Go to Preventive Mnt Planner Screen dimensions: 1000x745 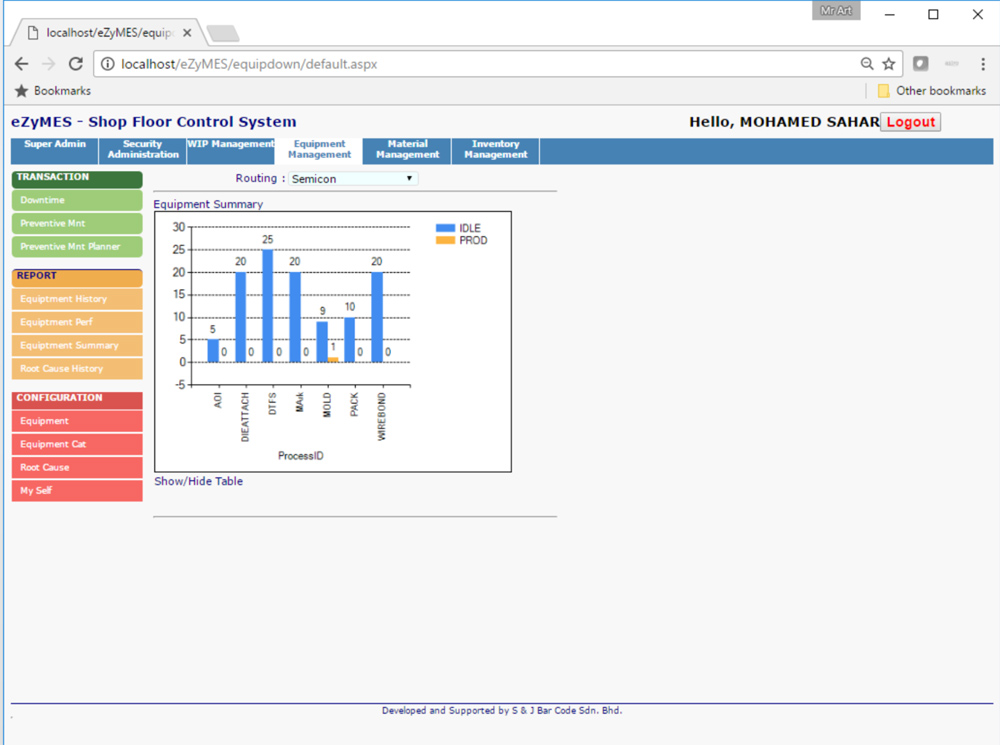77,247
